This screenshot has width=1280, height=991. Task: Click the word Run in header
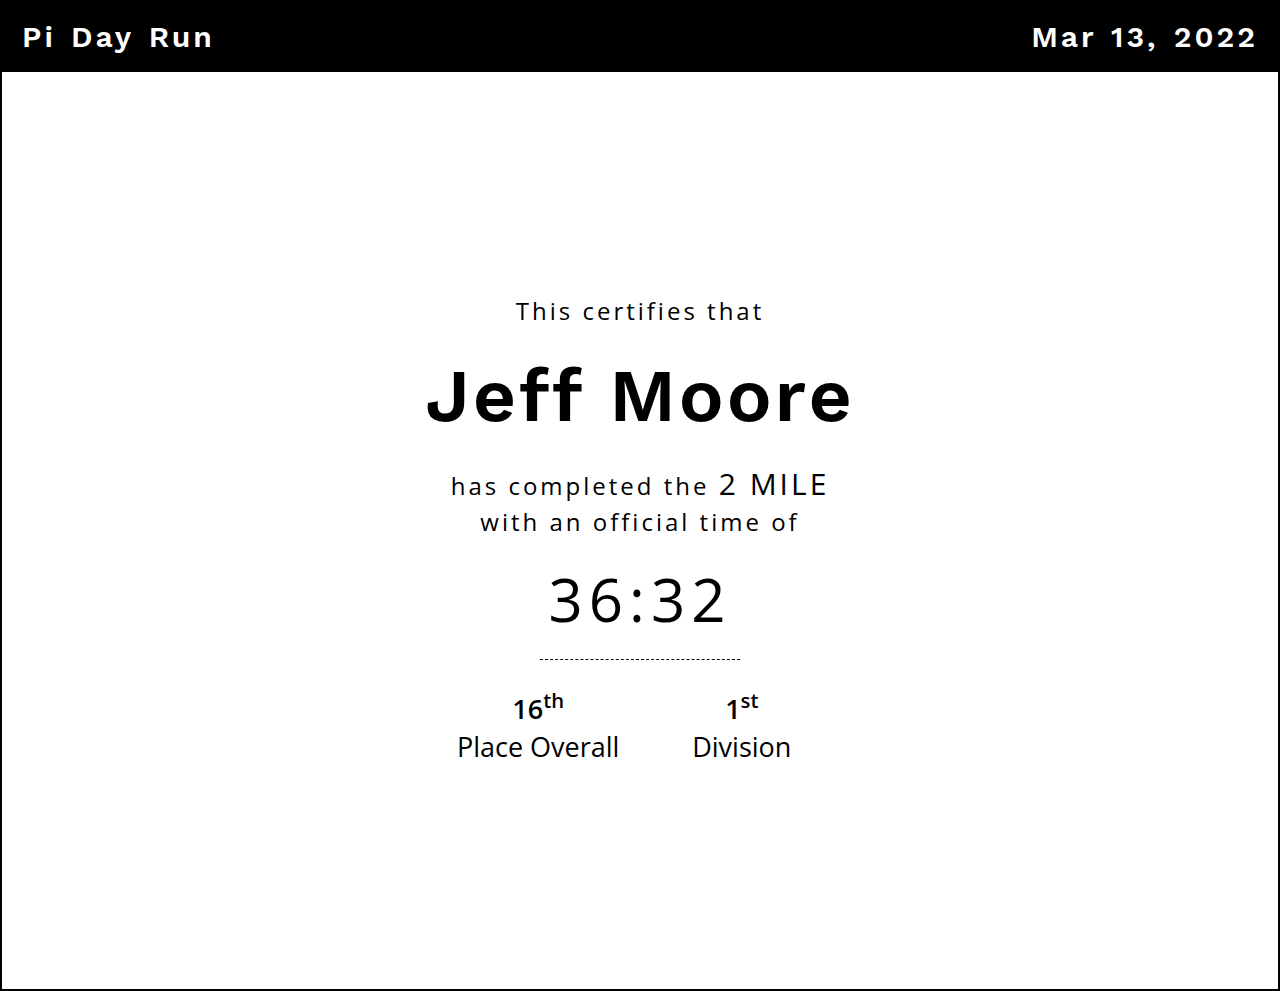181,38
